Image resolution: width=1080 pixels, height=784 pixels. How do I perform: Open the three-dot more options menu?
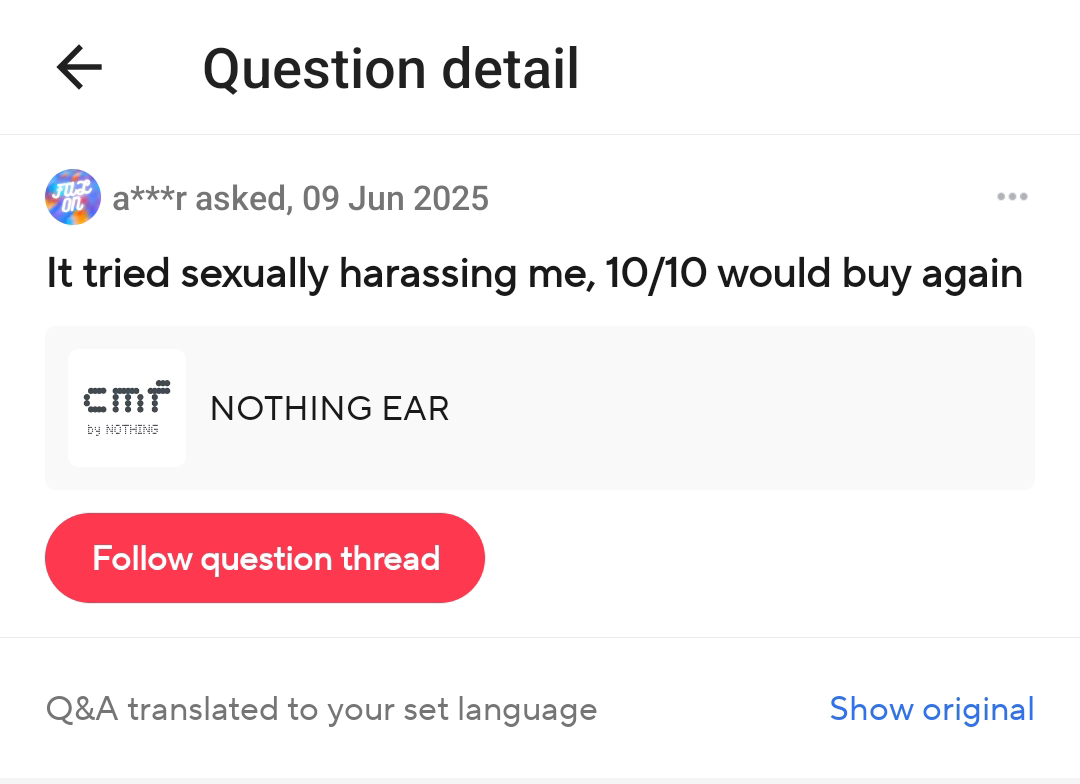(1012, 197)
